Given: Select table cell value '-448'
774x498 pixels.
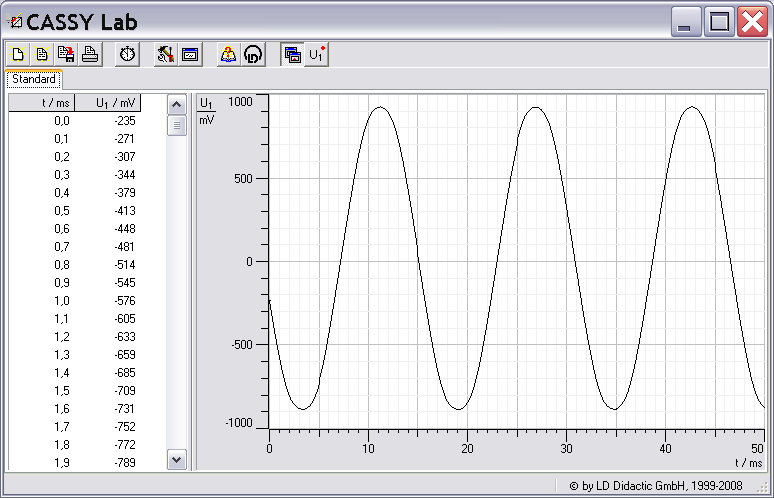Looking at the screenshot, I should (x=124, y=229).
